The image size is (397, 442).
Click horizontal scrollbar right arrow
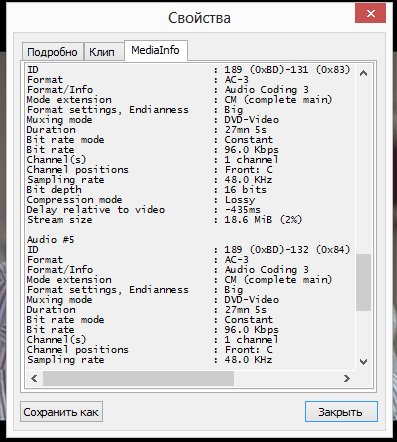point(347,378)
